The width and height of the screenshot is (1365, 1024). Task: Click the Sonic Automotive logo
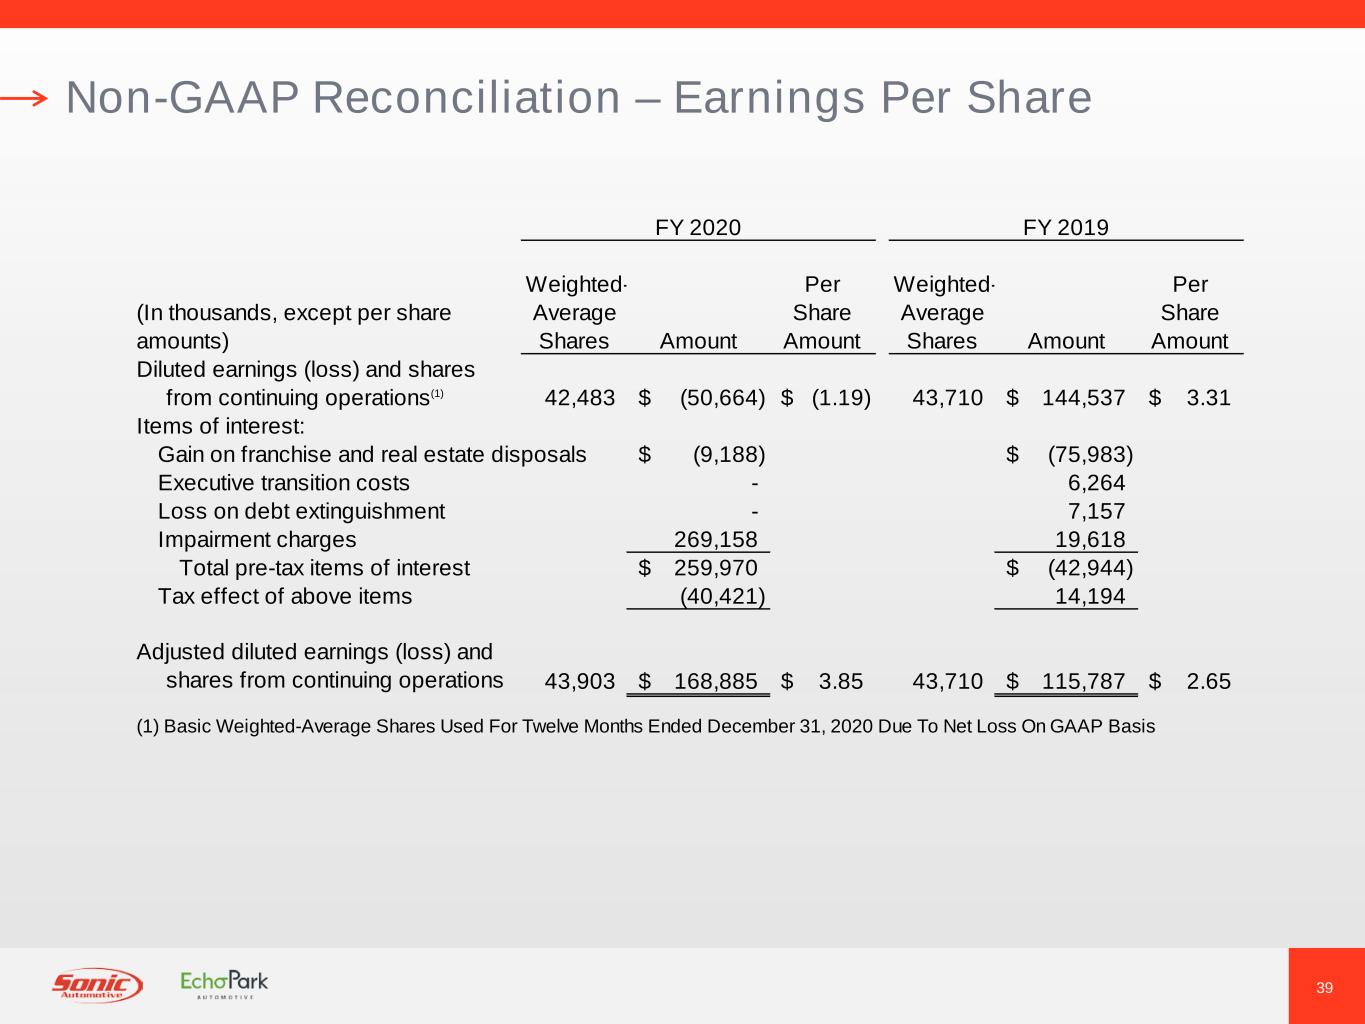[97, 986]
